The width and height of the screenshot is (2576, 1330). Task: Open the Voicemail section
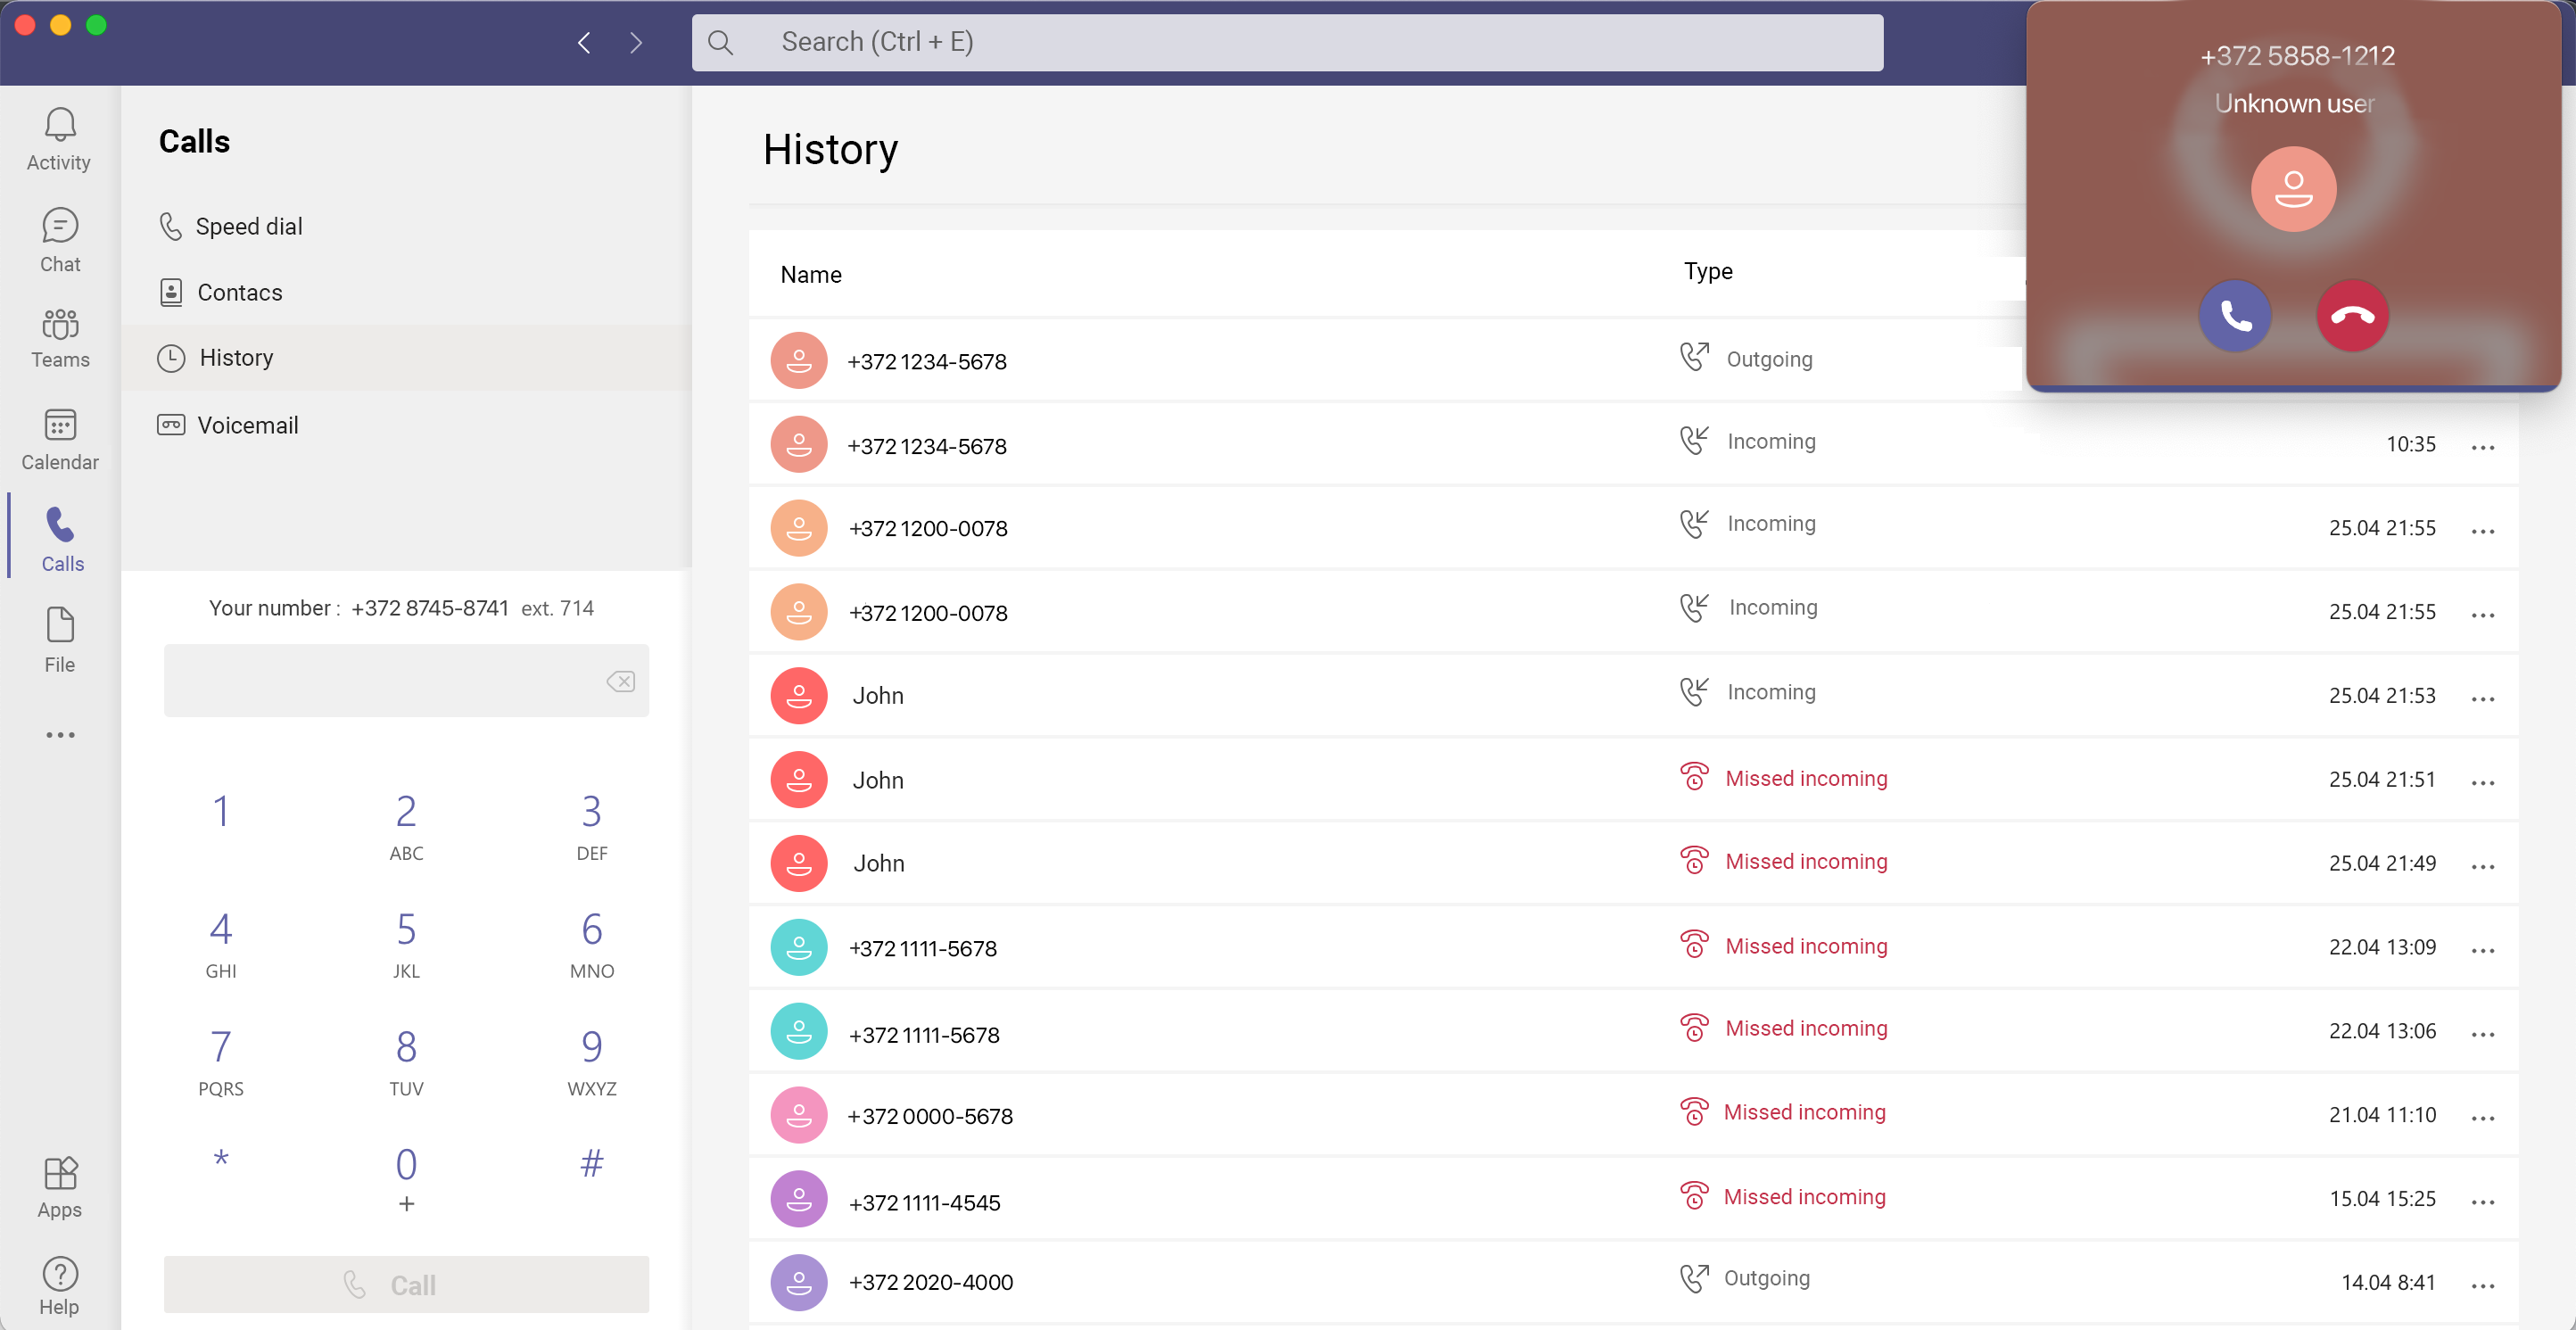click(247, 425)
